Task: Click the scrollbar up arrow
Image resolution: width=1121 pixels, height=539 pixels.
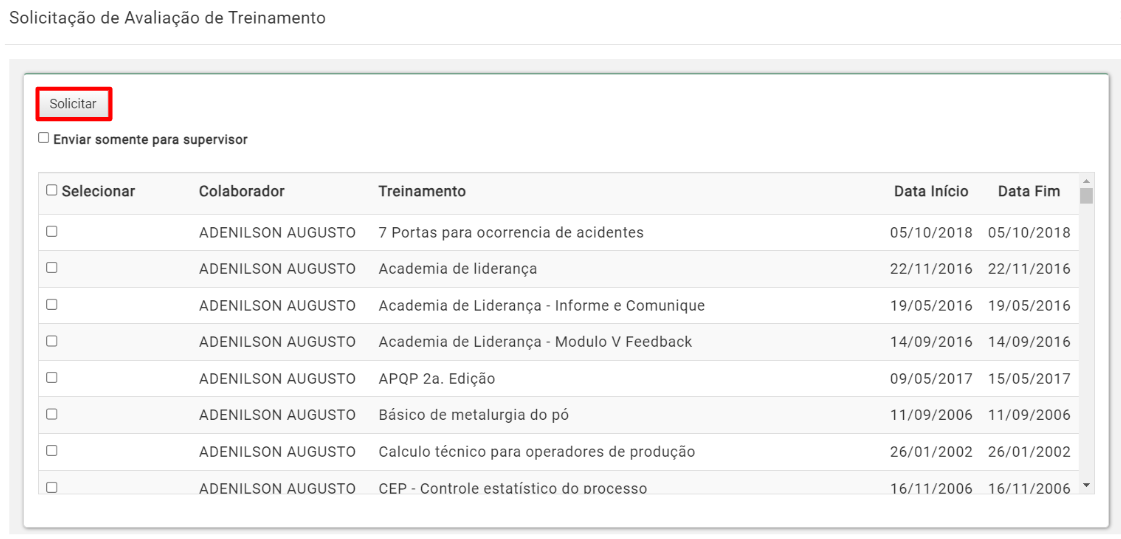Action: click(1087, 180)
